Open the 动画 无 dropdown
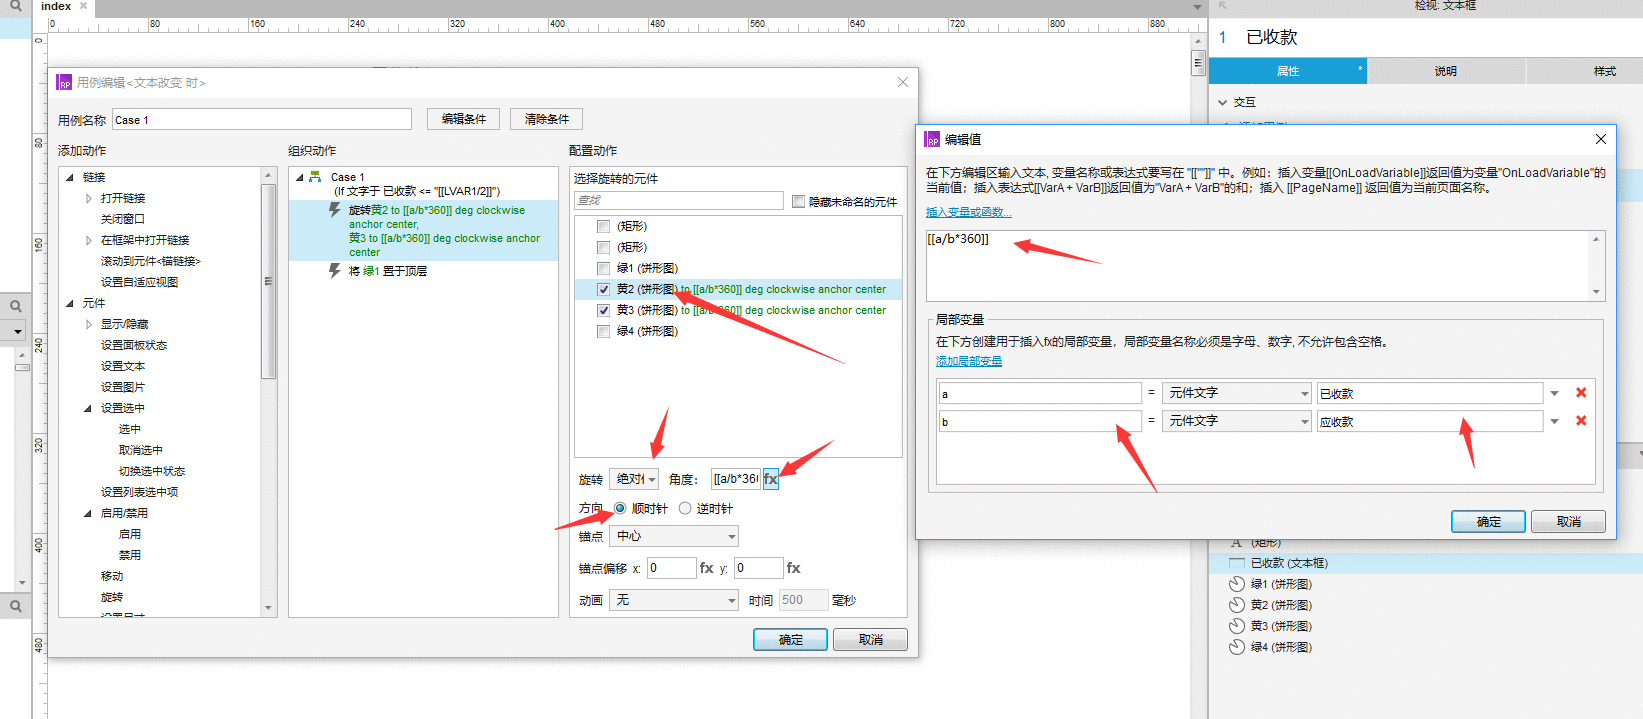1643x719 pixels. click(x=675, y=600)
